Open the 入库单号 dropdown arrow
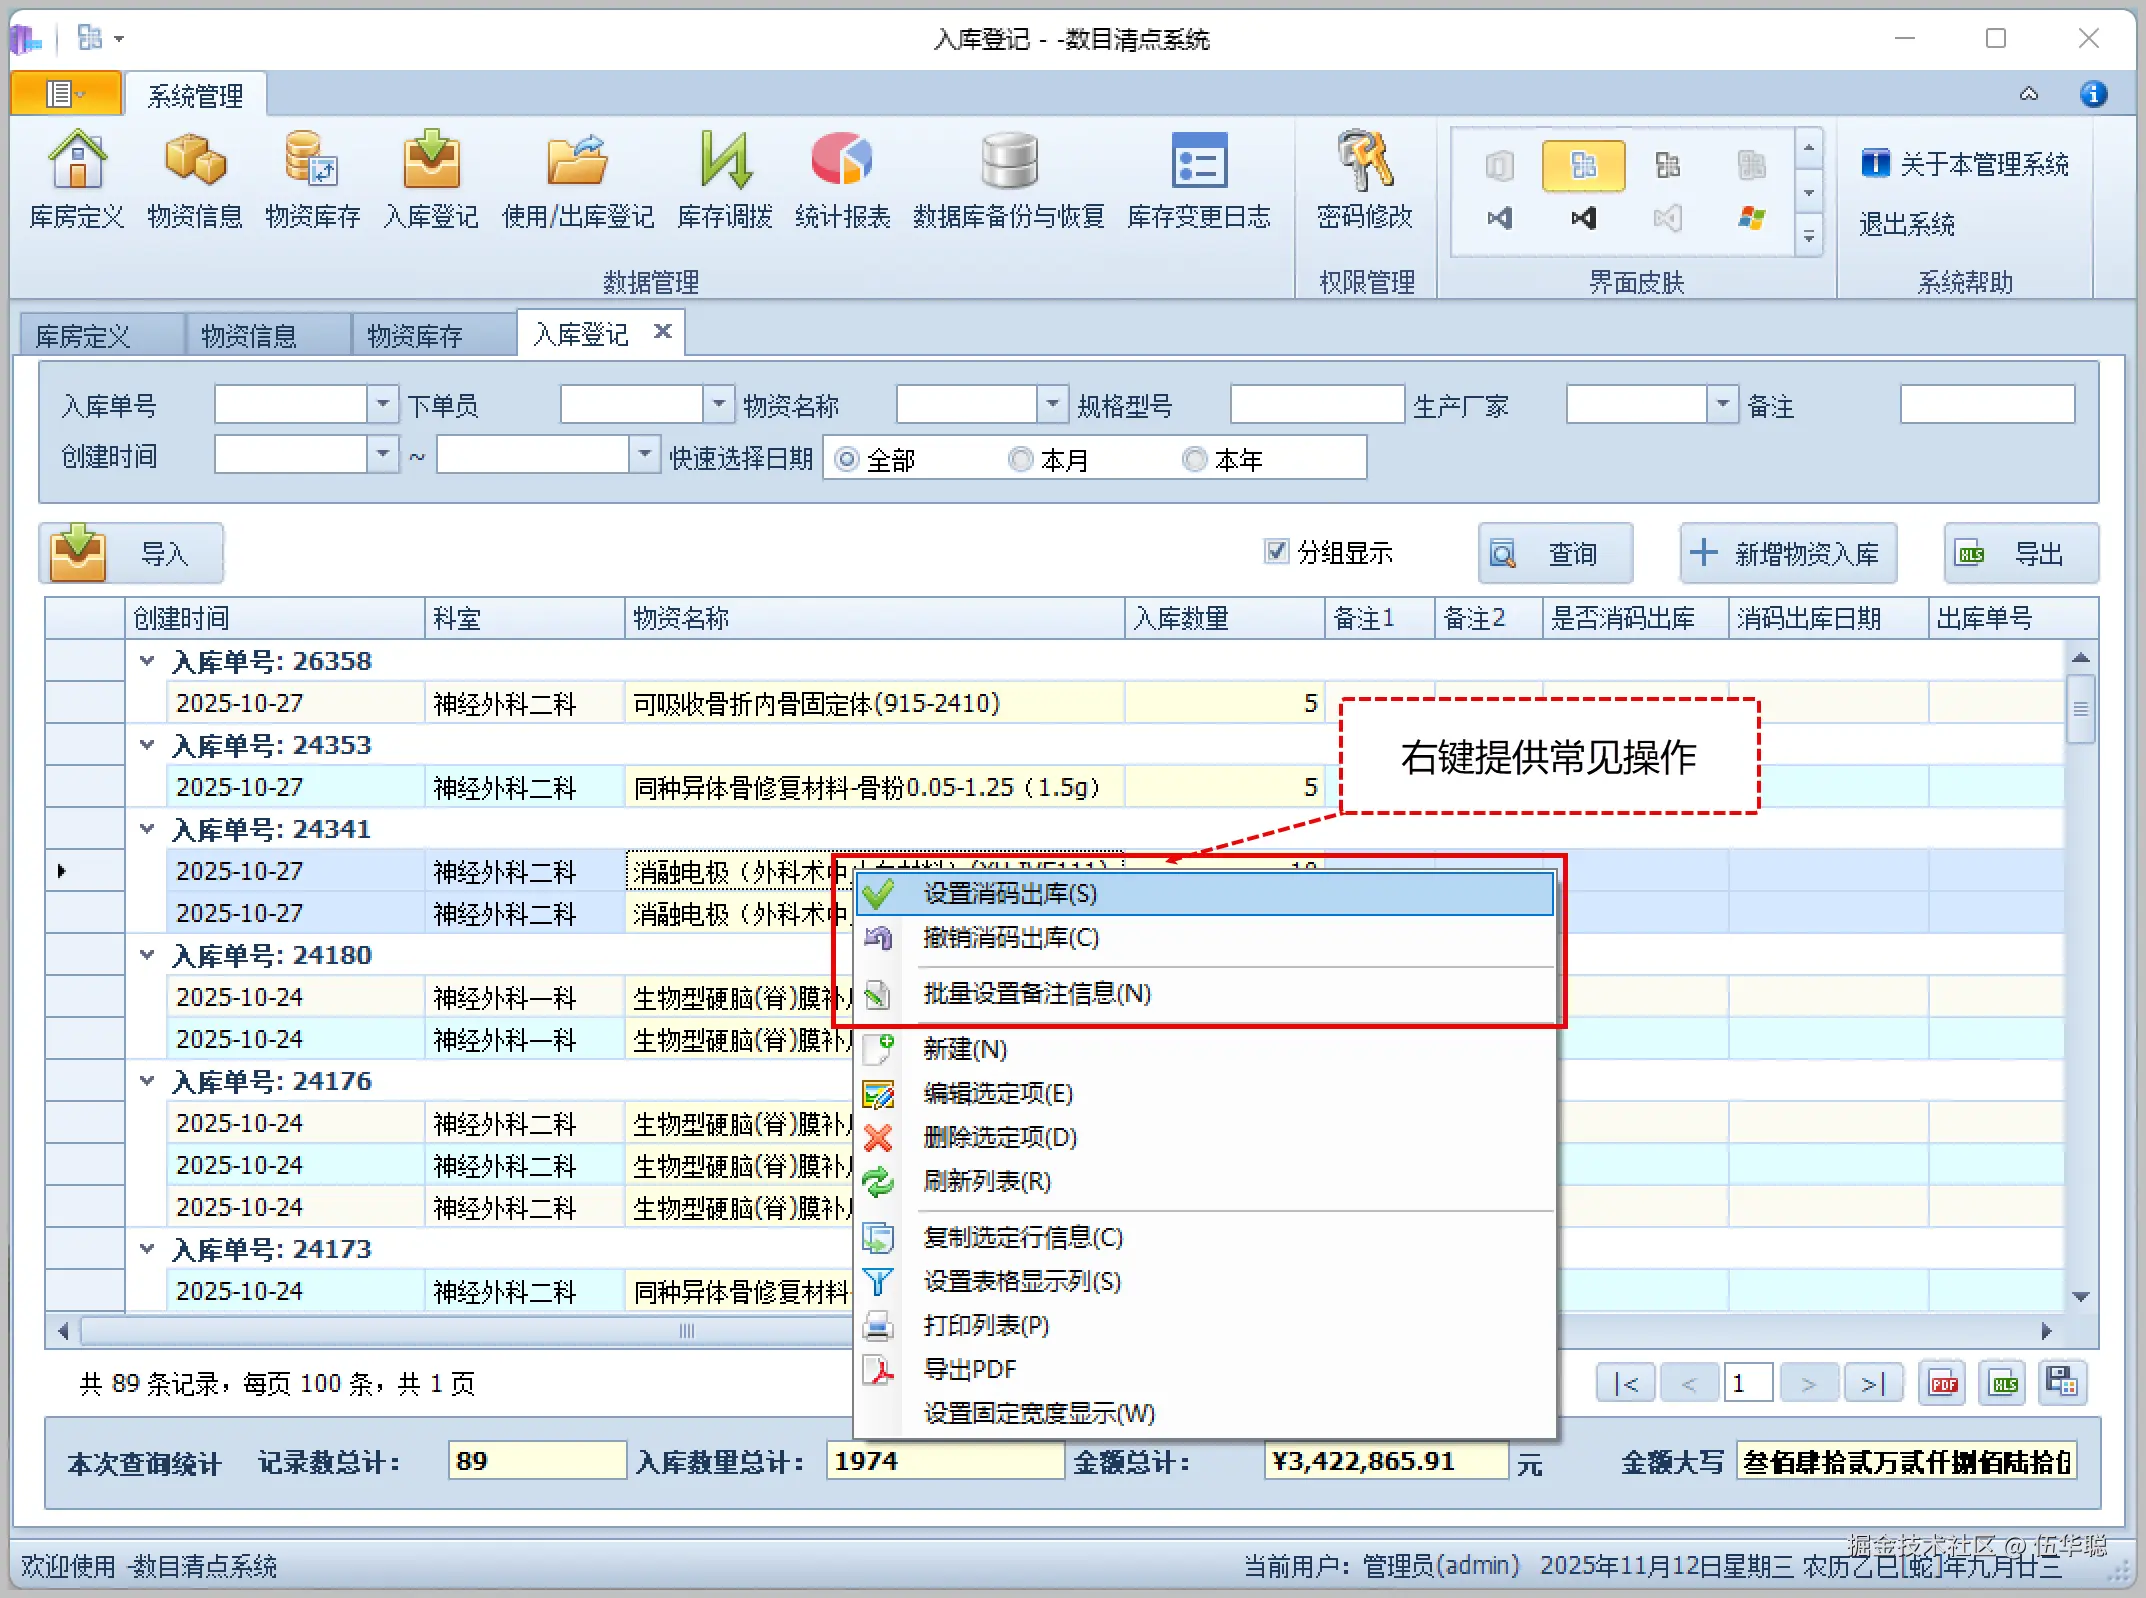The image size is (2146, 1598). click(x=382, y=405)
